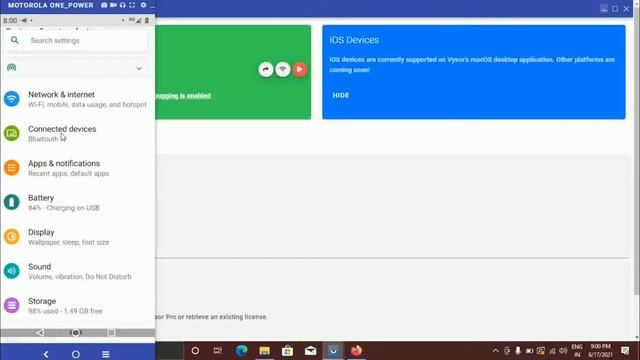Viewport: 640px width, 360px height.
Task: Open Microsoft Store from the taskbar
Action: coord(287,351)
